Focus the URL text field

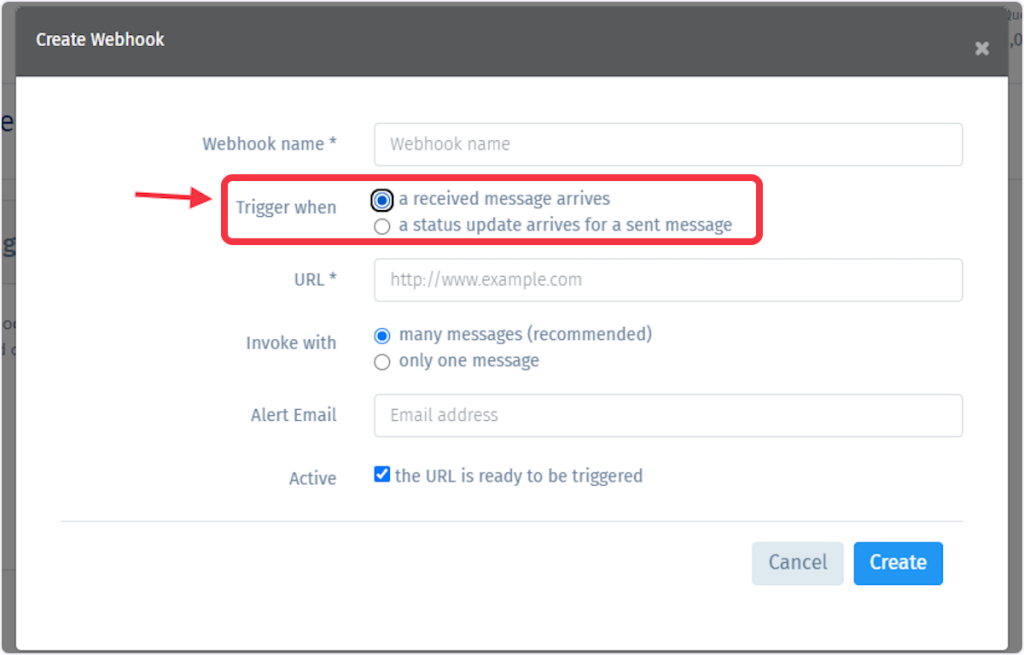667,280
